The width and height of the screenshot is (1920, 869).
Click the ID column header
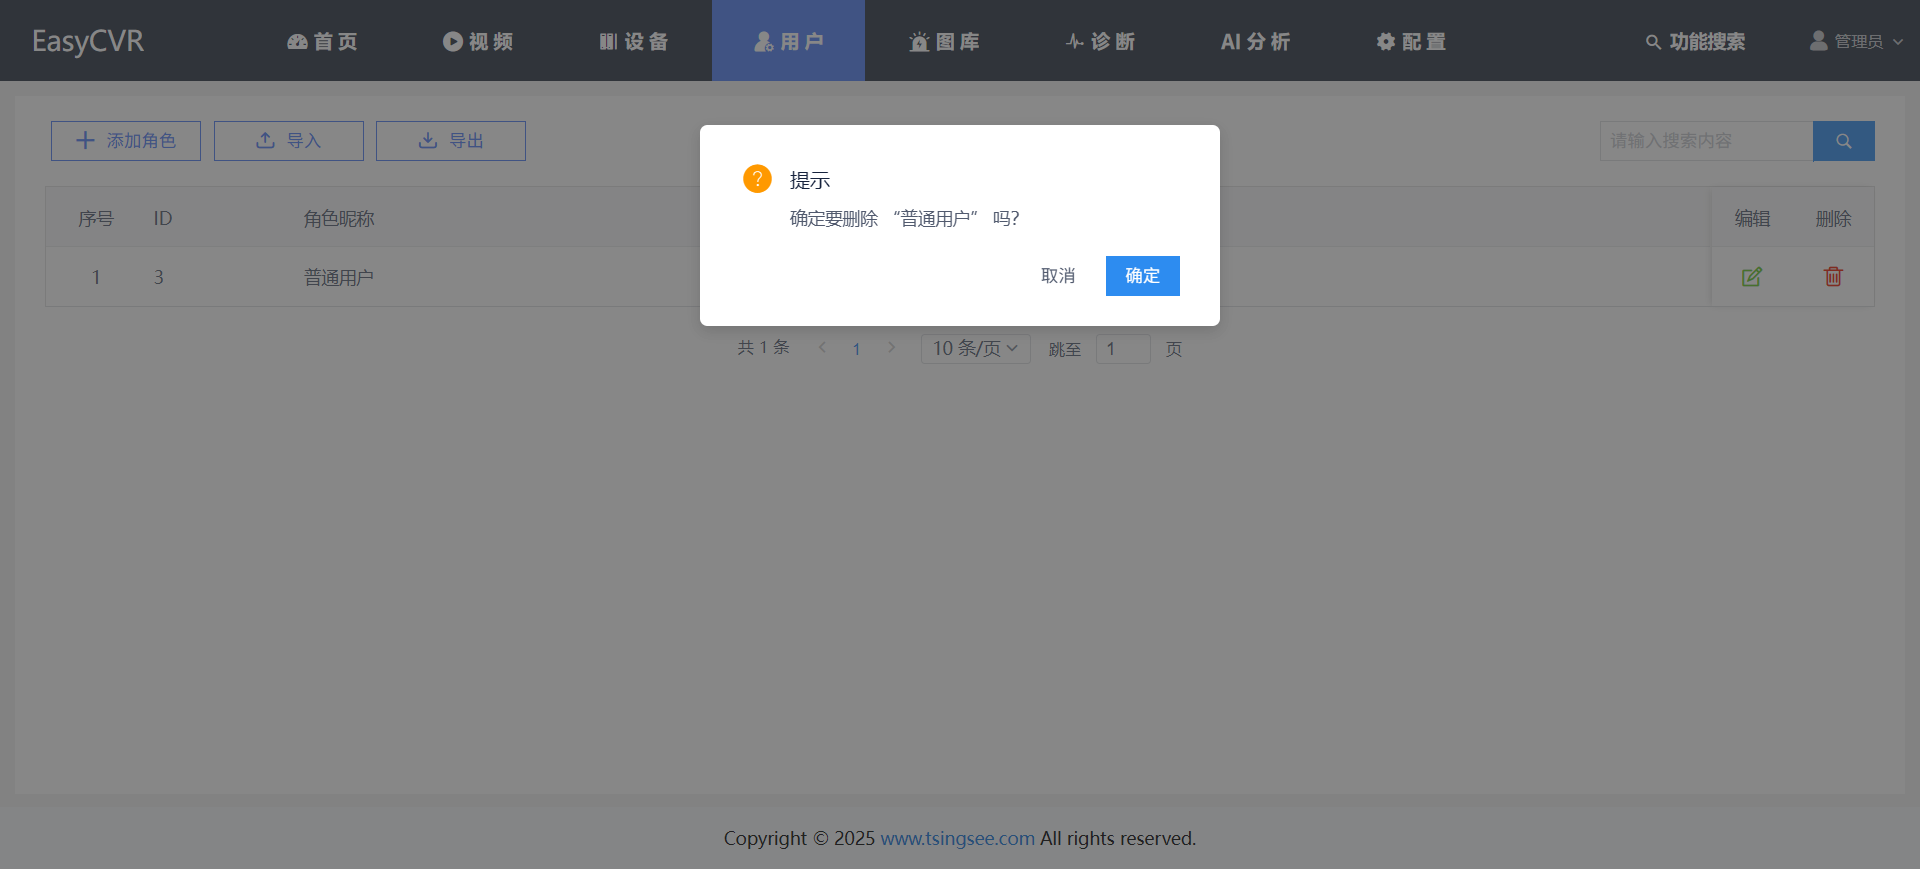(x=163, y=218)
